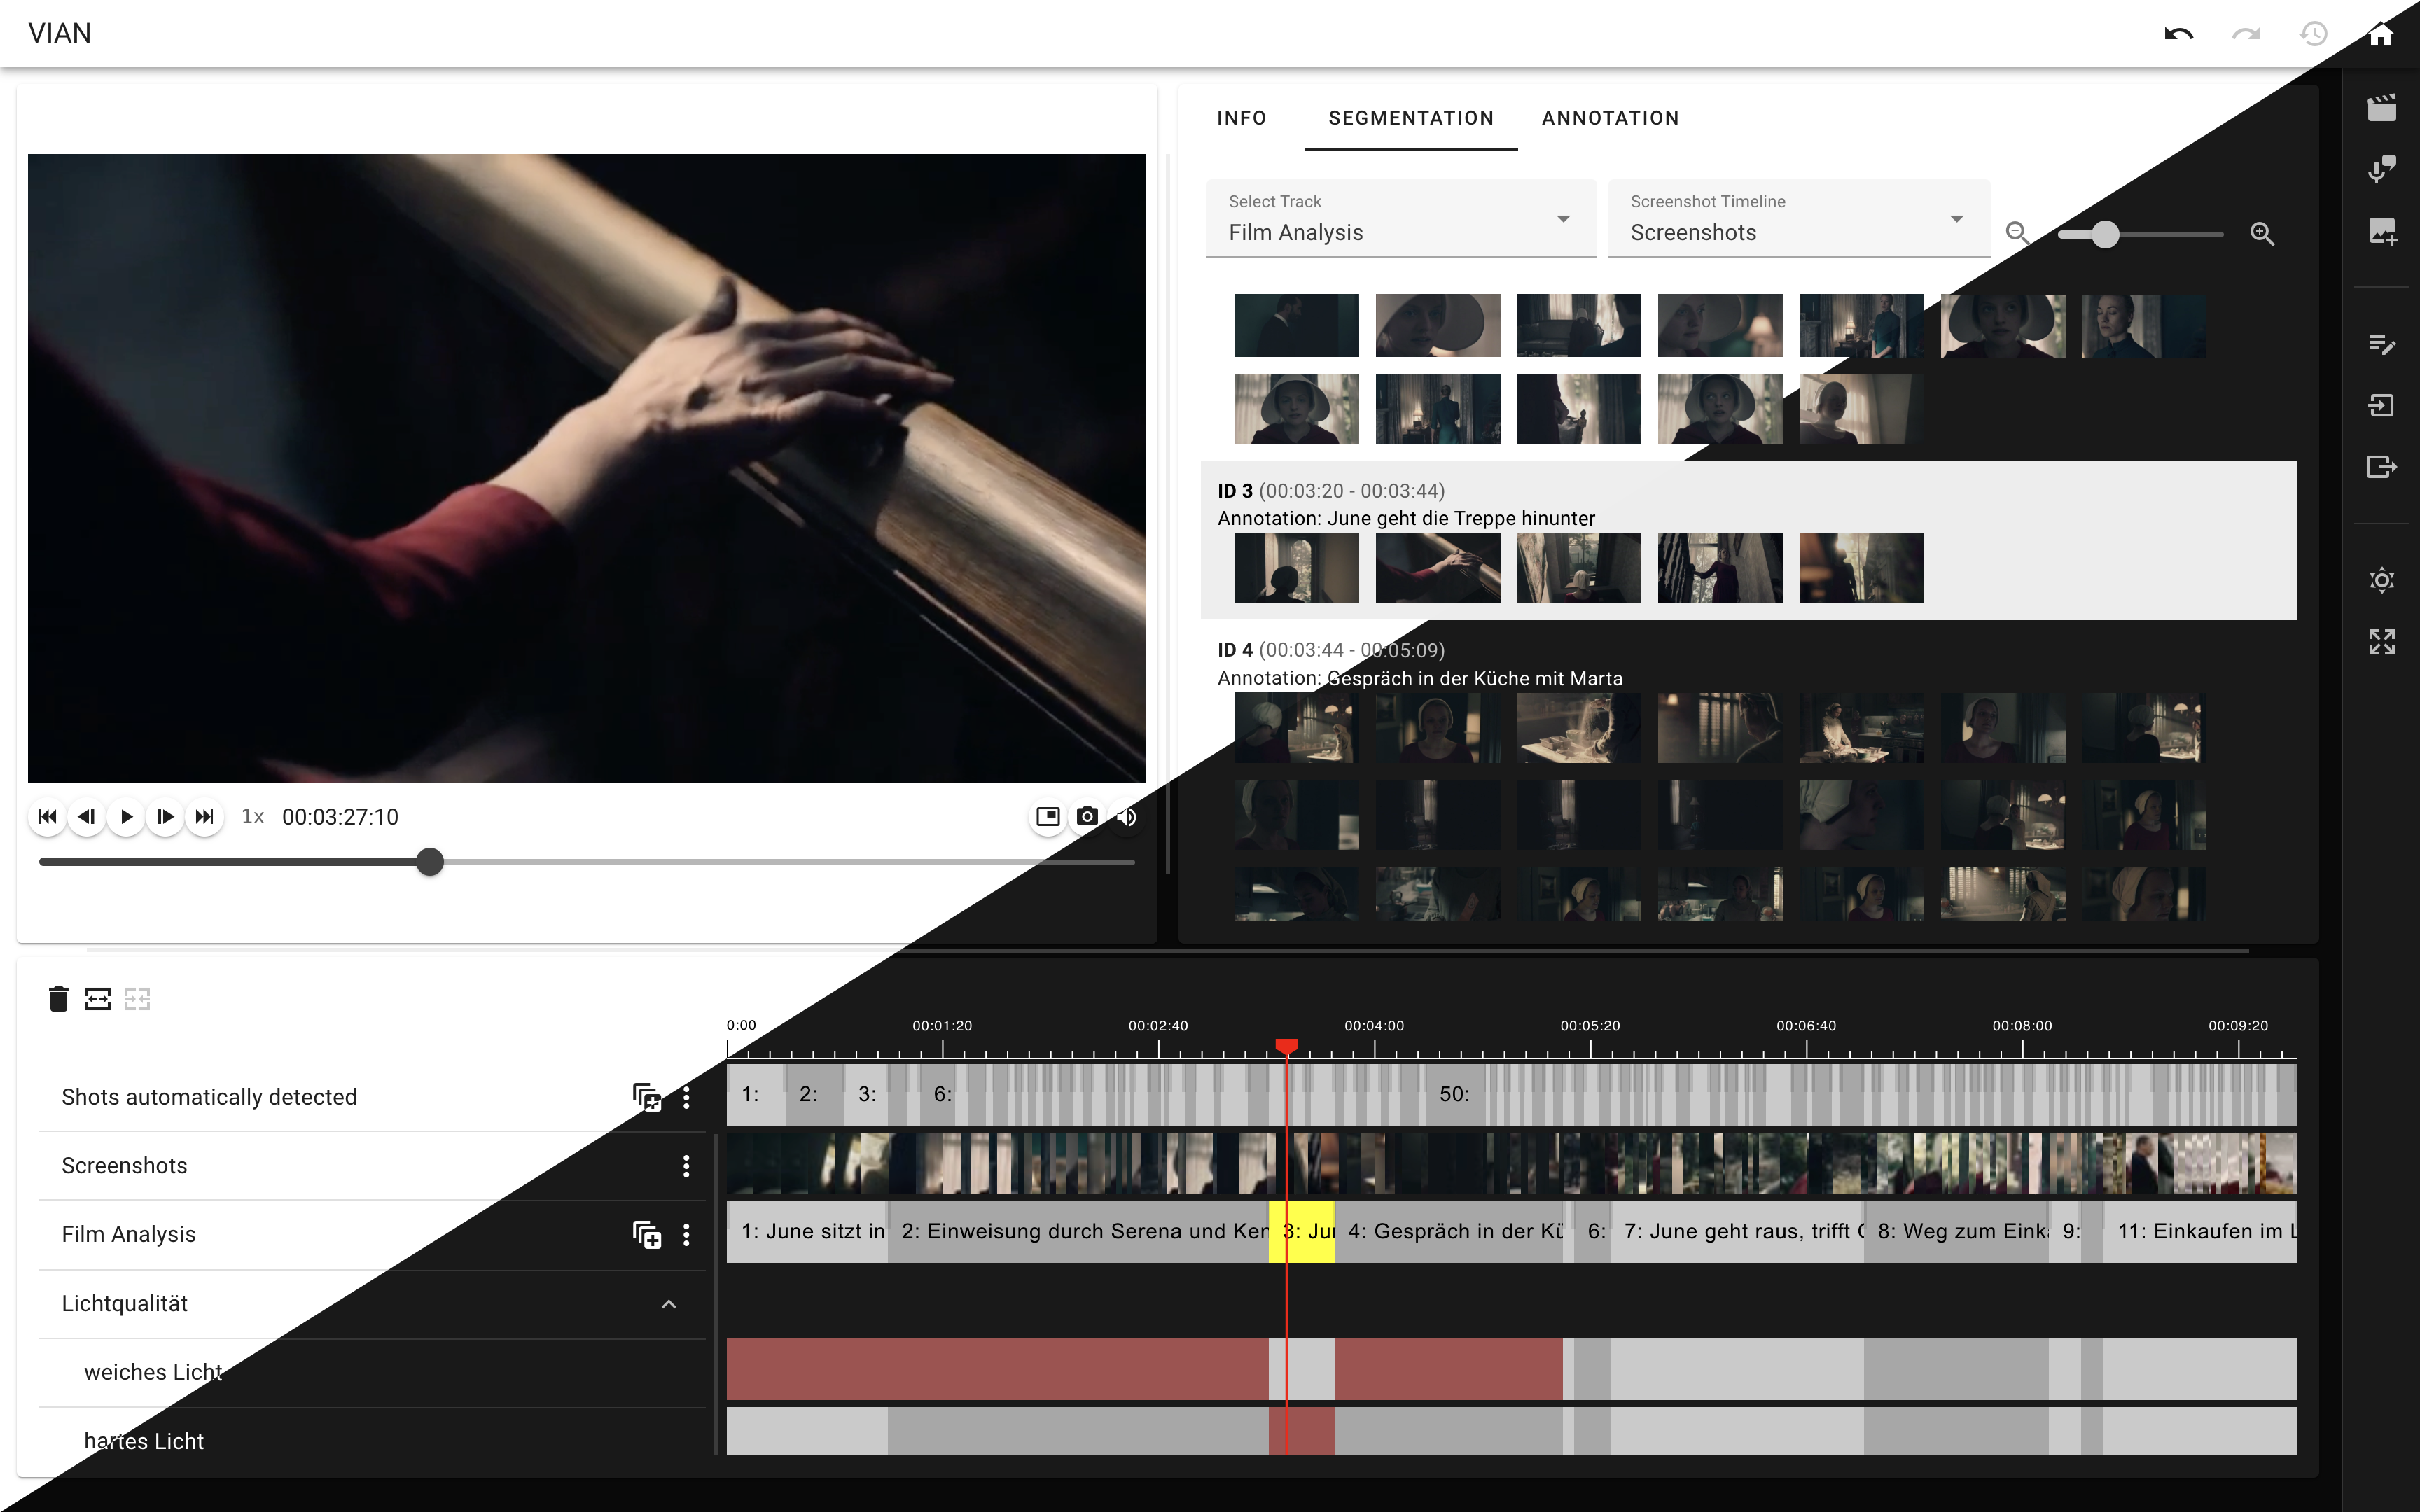Click the thumbnail zoom slider handle
The height and width of the screenshot is (1512, 2420).
tap(2105, 234)
